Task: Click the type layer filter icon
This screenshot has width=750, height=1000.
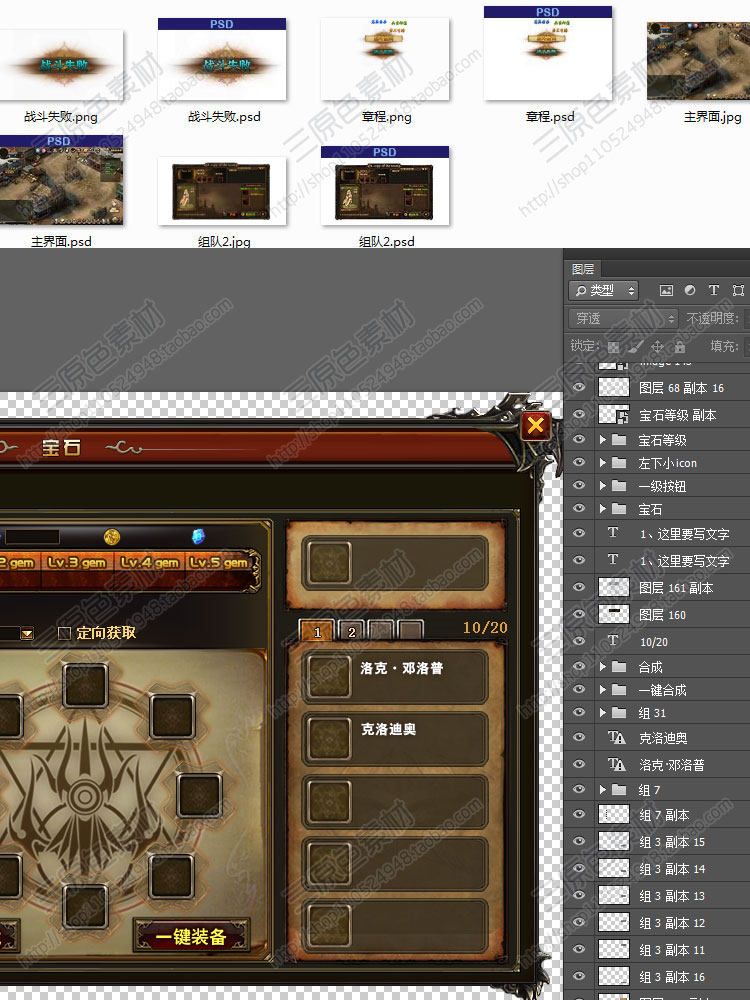Action: pos(714,290)
